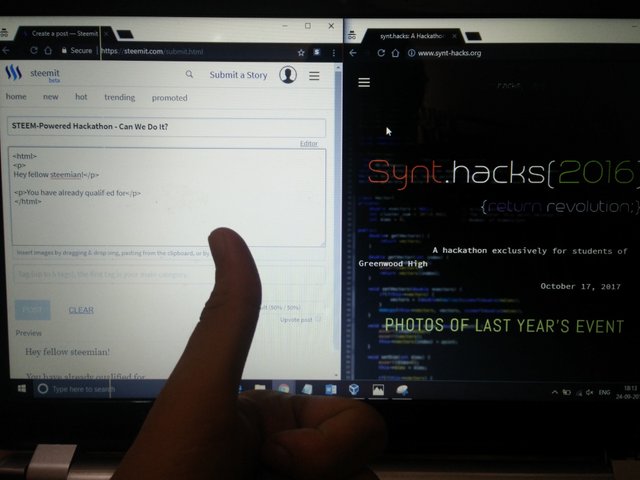
Task: Click the CLEAR link
Action: [x=81, y=310]
